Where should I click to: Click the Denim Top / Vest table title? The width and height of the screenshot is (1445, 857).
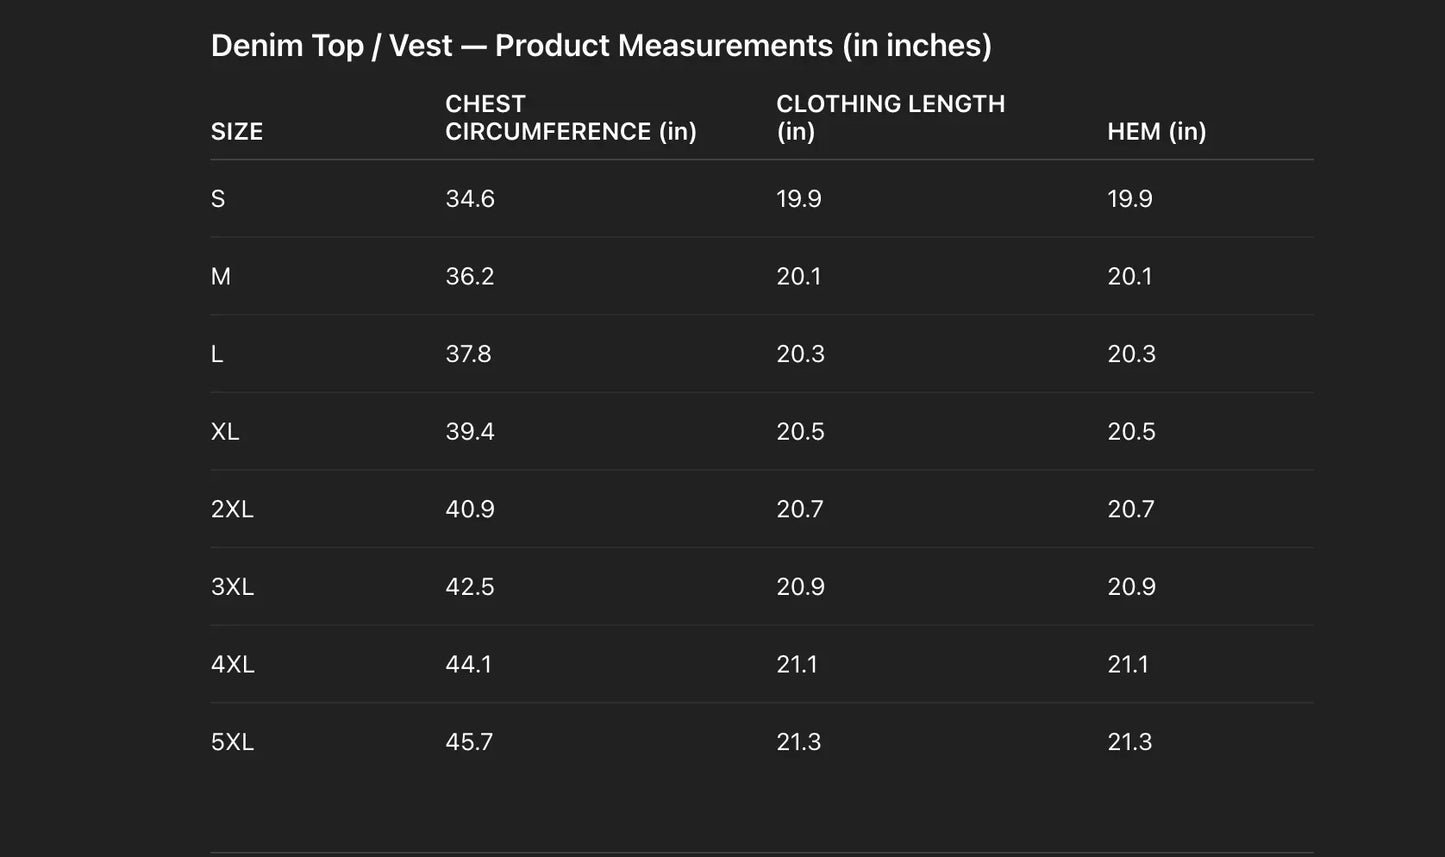601,46
